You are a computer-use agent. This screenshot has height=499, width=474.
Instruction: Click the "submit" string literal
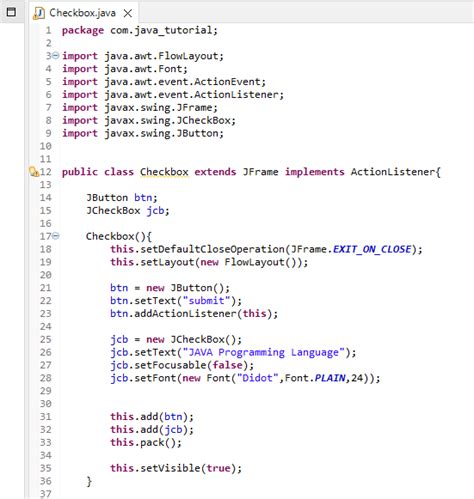coord(206,301)
